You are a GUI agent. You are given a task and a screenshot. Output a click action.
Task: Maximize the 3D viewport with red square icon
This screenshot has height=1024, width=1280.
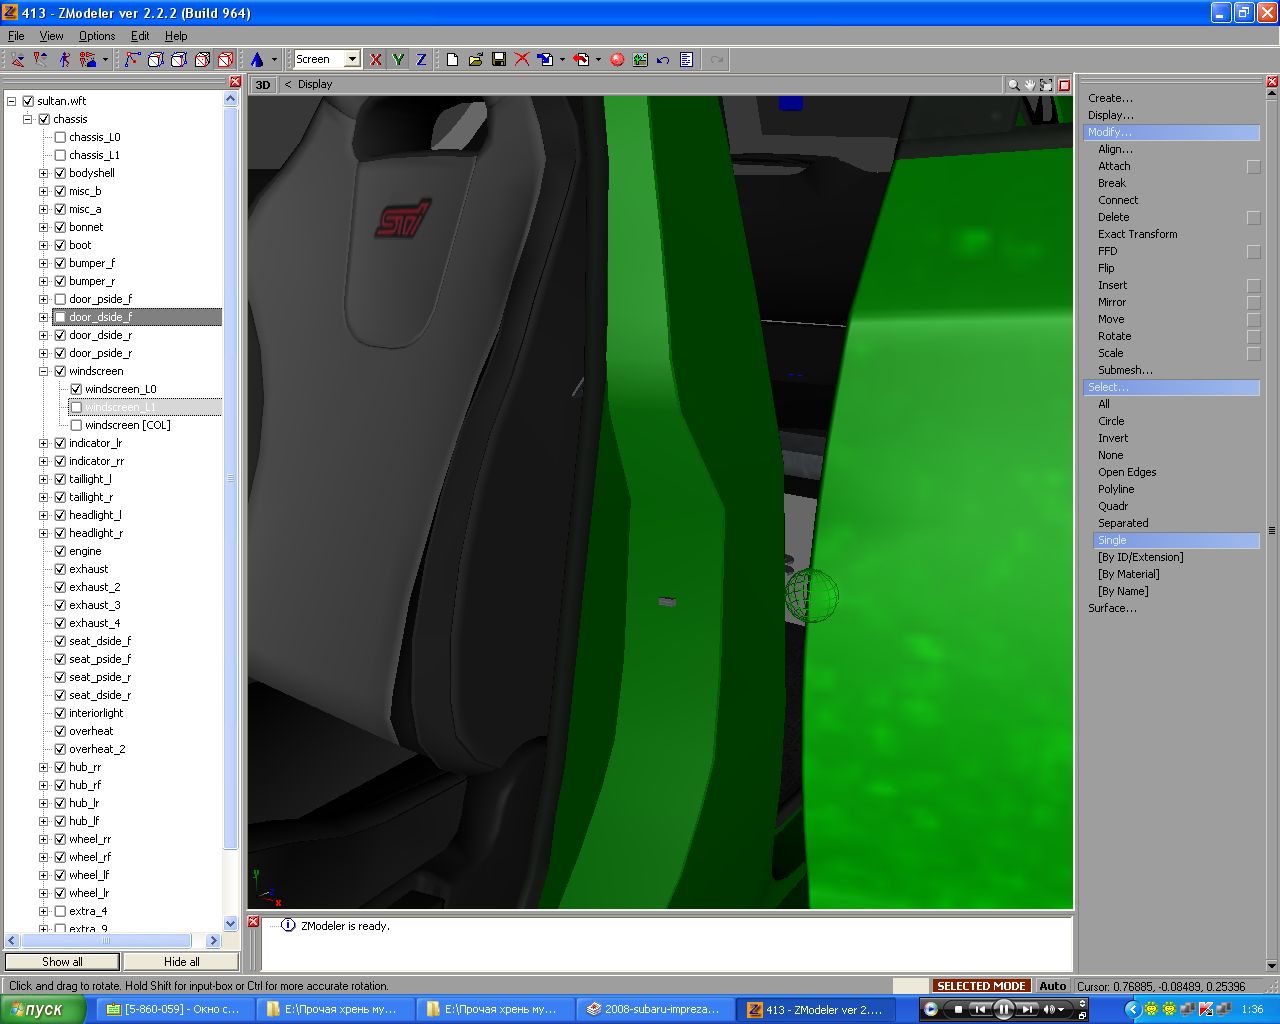click(x=1064, y=85)
